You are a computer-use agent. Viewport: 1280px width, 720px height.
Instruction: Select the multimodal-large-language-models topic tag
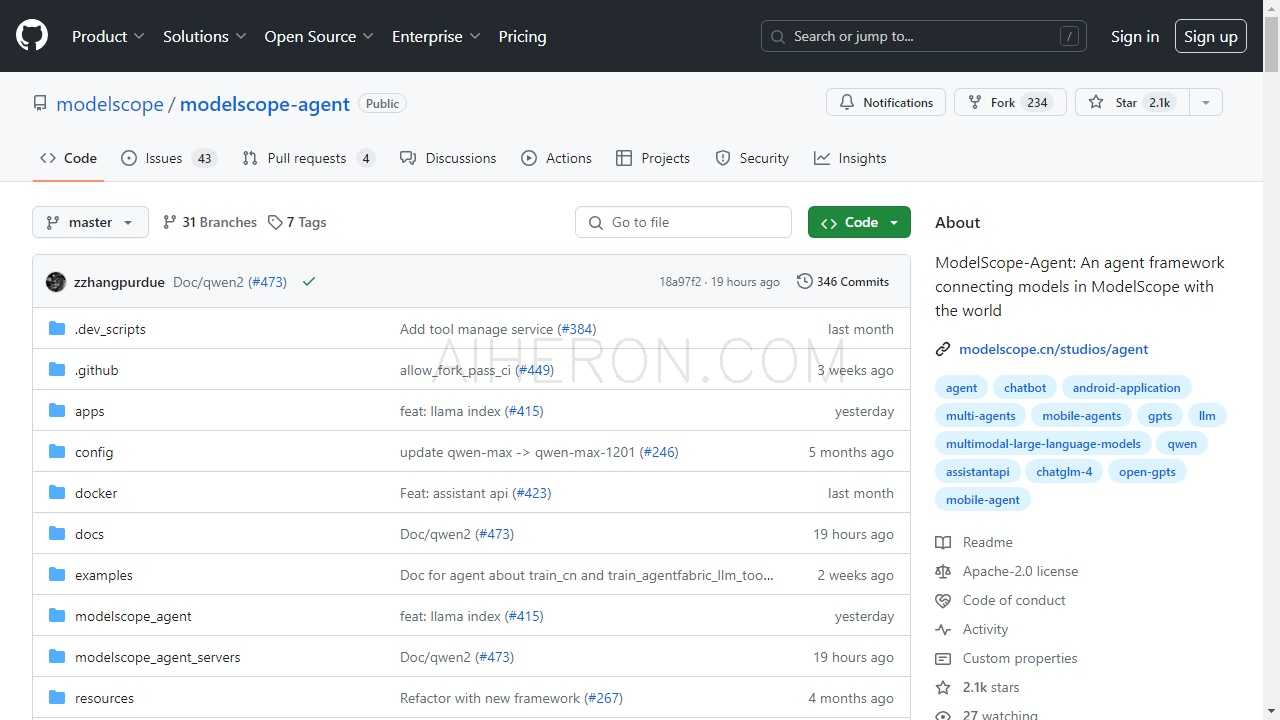click(1043, 444)
